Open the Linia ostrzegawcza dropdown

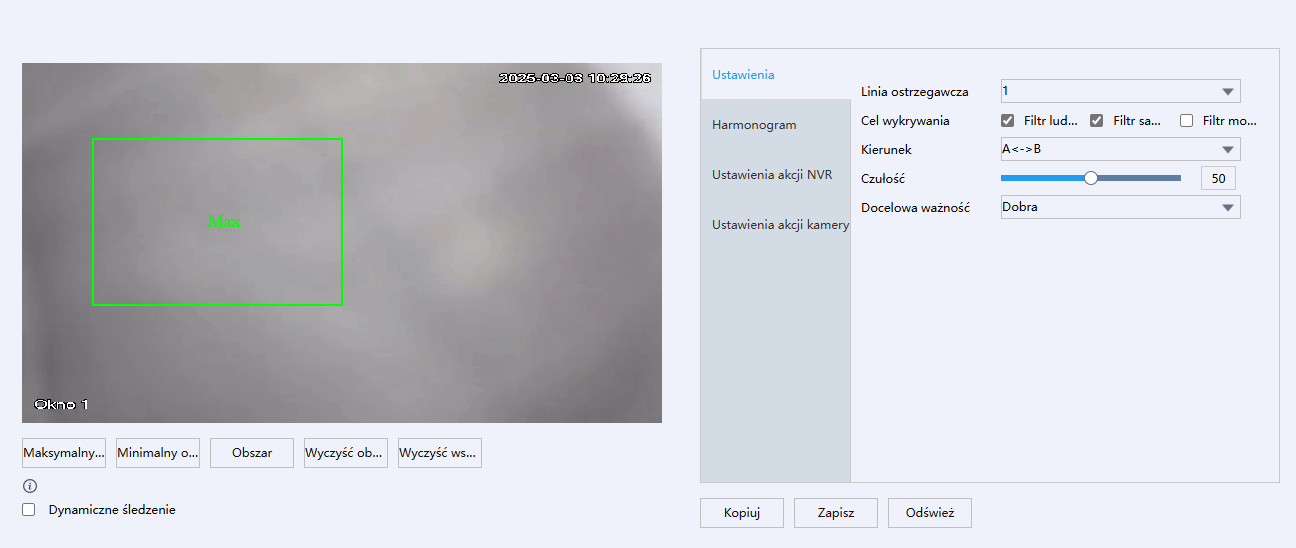1121,91
